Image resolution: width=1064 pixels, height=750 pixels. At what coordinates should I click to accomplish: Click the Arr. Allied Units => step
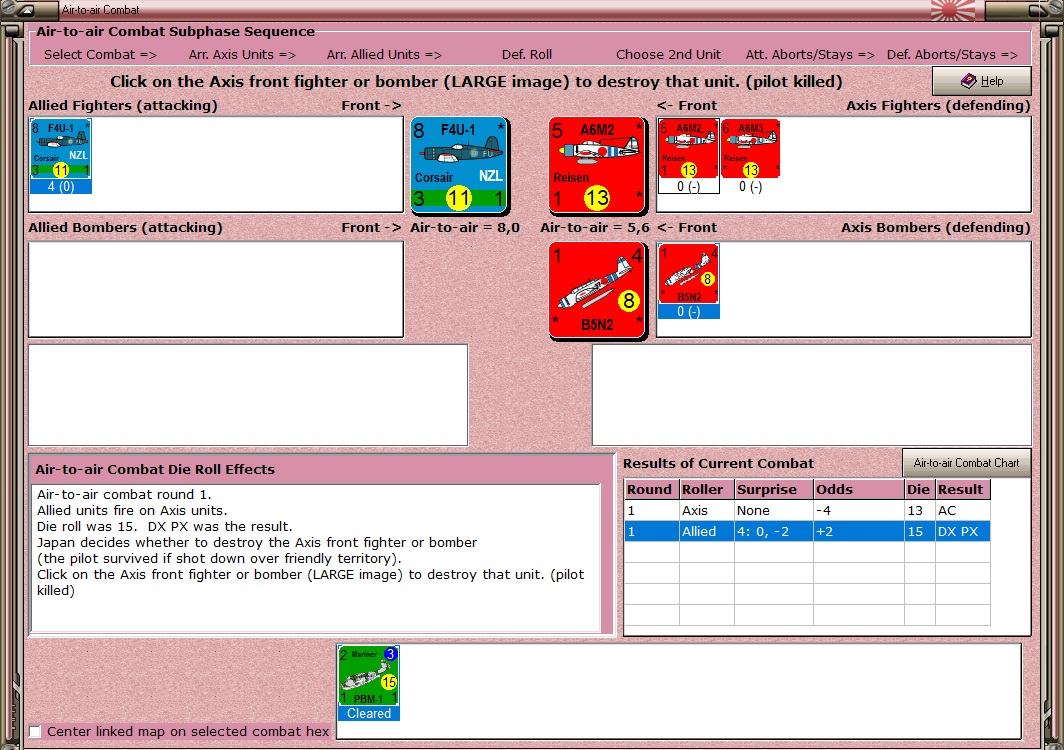click(384, 54)
